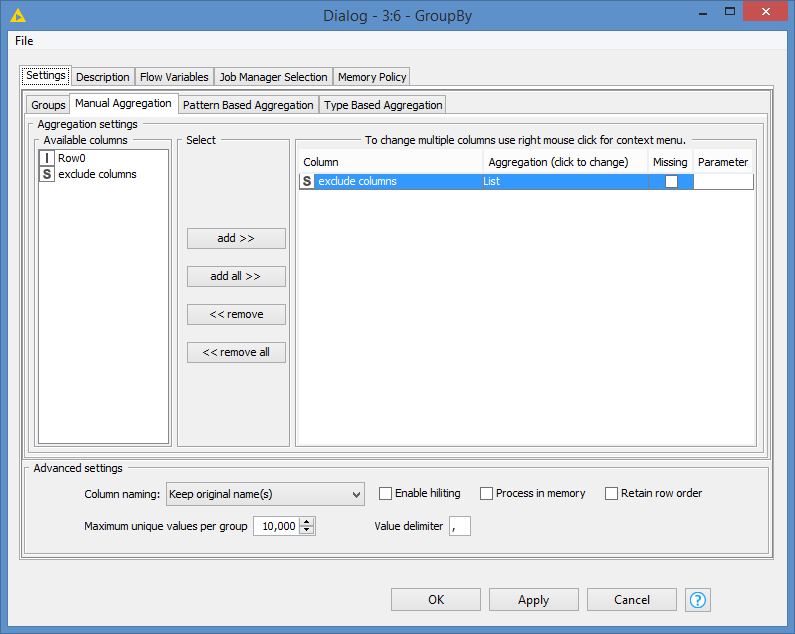
Task: Toggle the Missing checkbox for exclude columns
Action: click(671, 181)
